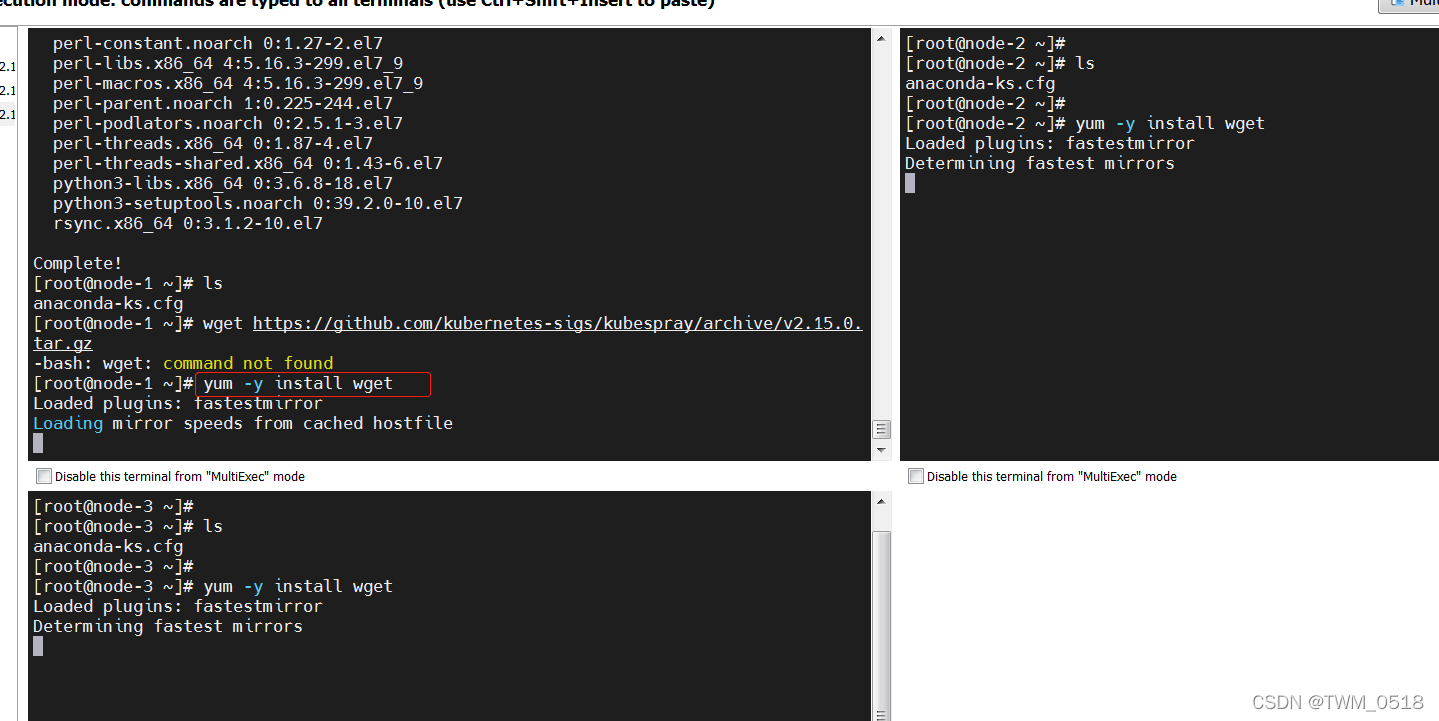Screen dimensions: 1439x721
Task: Select the topmost 2.1 session in sidebar
Action: click(x=8, y=66)
